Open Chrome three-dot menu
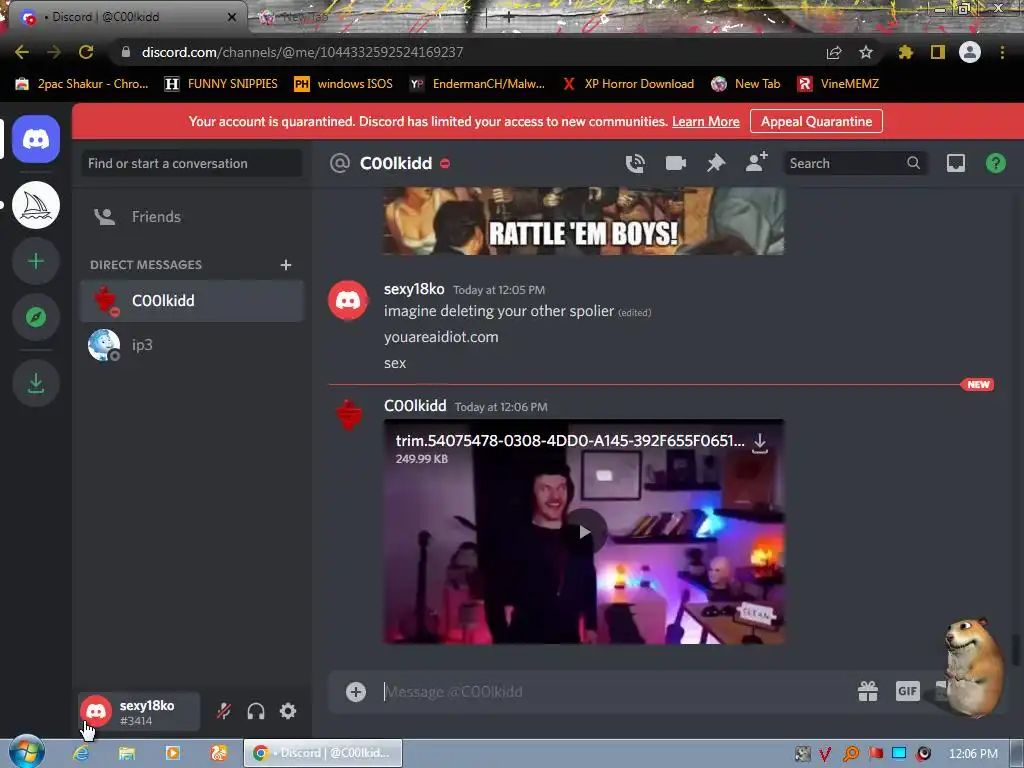The image size is (1024, 768). (1002, 52)
